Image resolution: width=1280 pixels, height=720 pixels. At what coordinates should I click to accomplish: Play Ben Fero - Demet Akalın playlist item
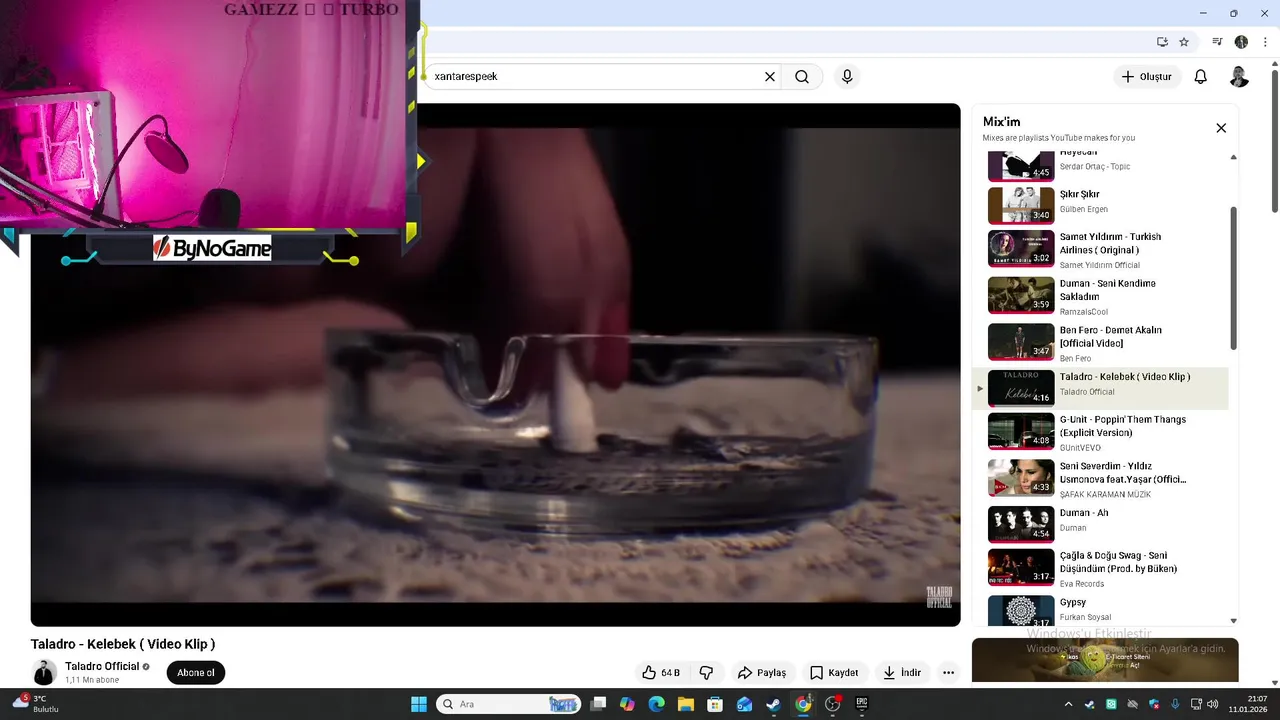coord(1100,343)
